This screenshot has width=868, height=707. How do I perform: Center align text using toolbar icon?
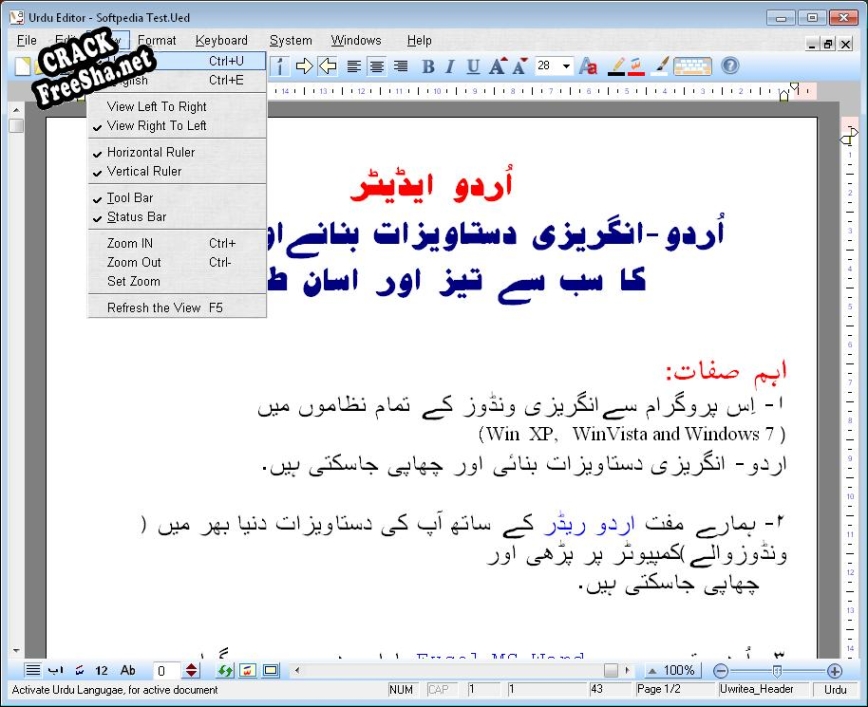377,67
